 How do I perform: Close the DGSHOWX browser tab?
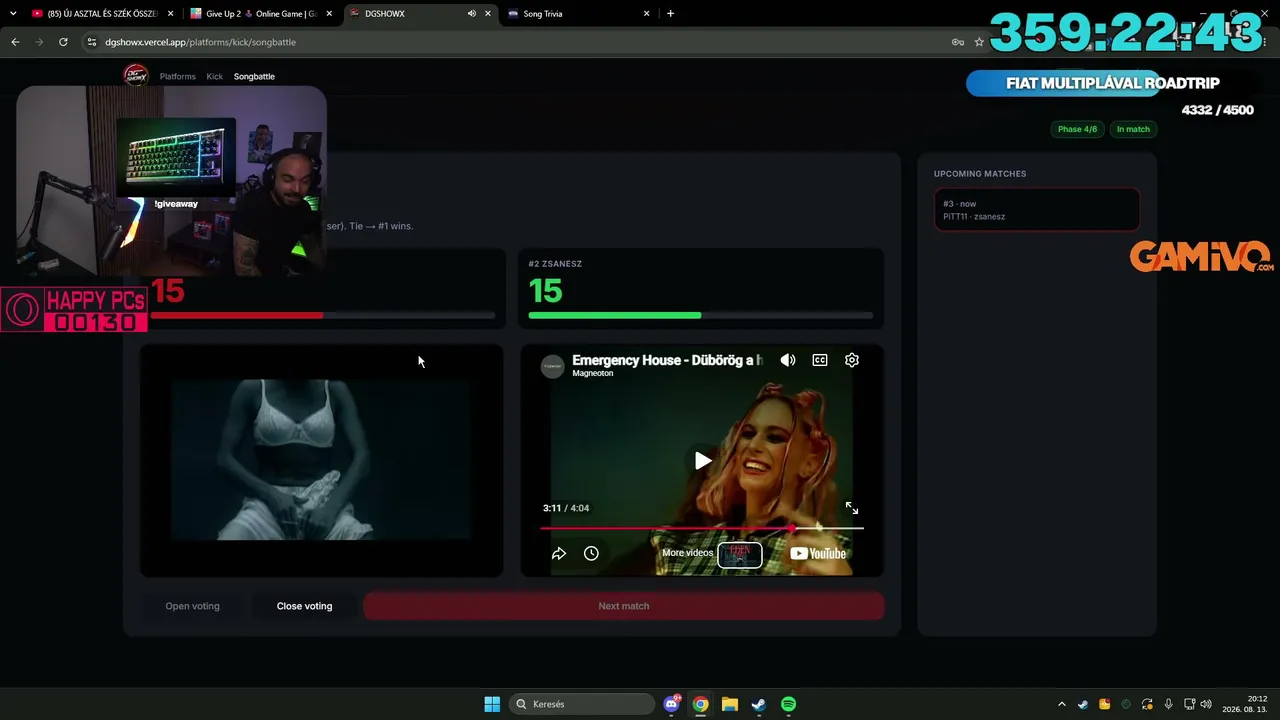tap(490, 14)
